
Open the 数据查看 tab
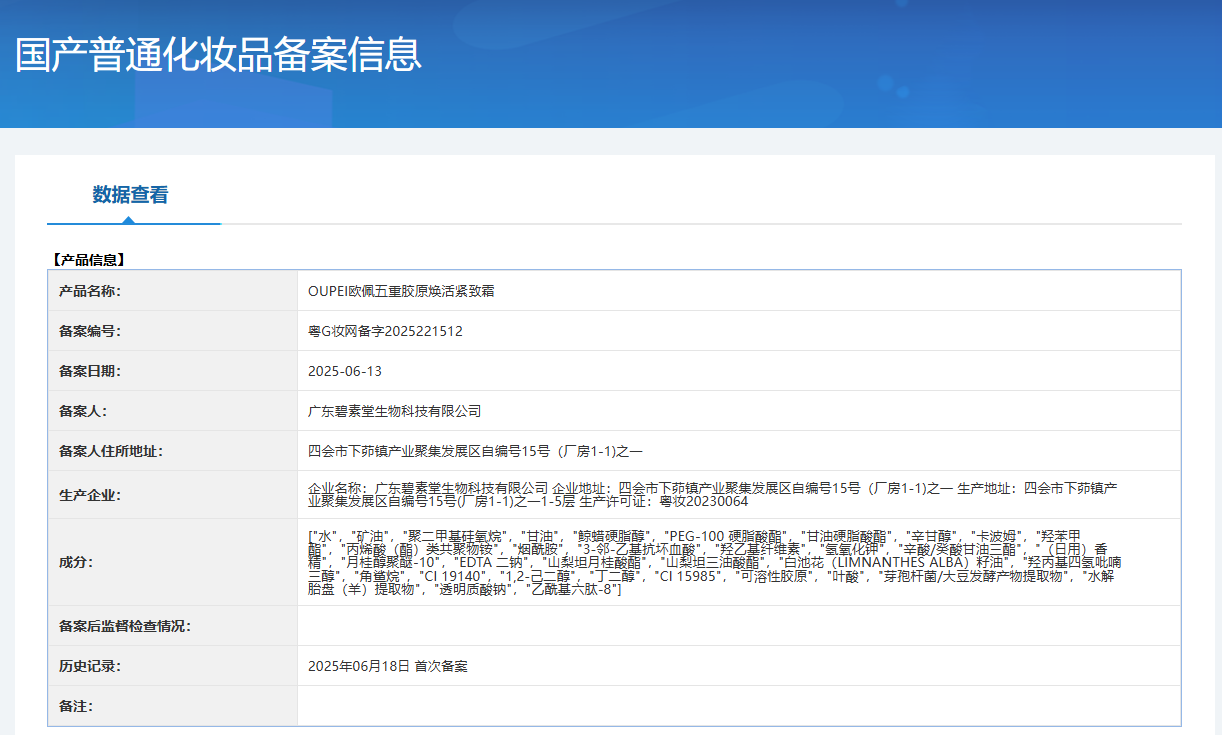tap(131, 195)
